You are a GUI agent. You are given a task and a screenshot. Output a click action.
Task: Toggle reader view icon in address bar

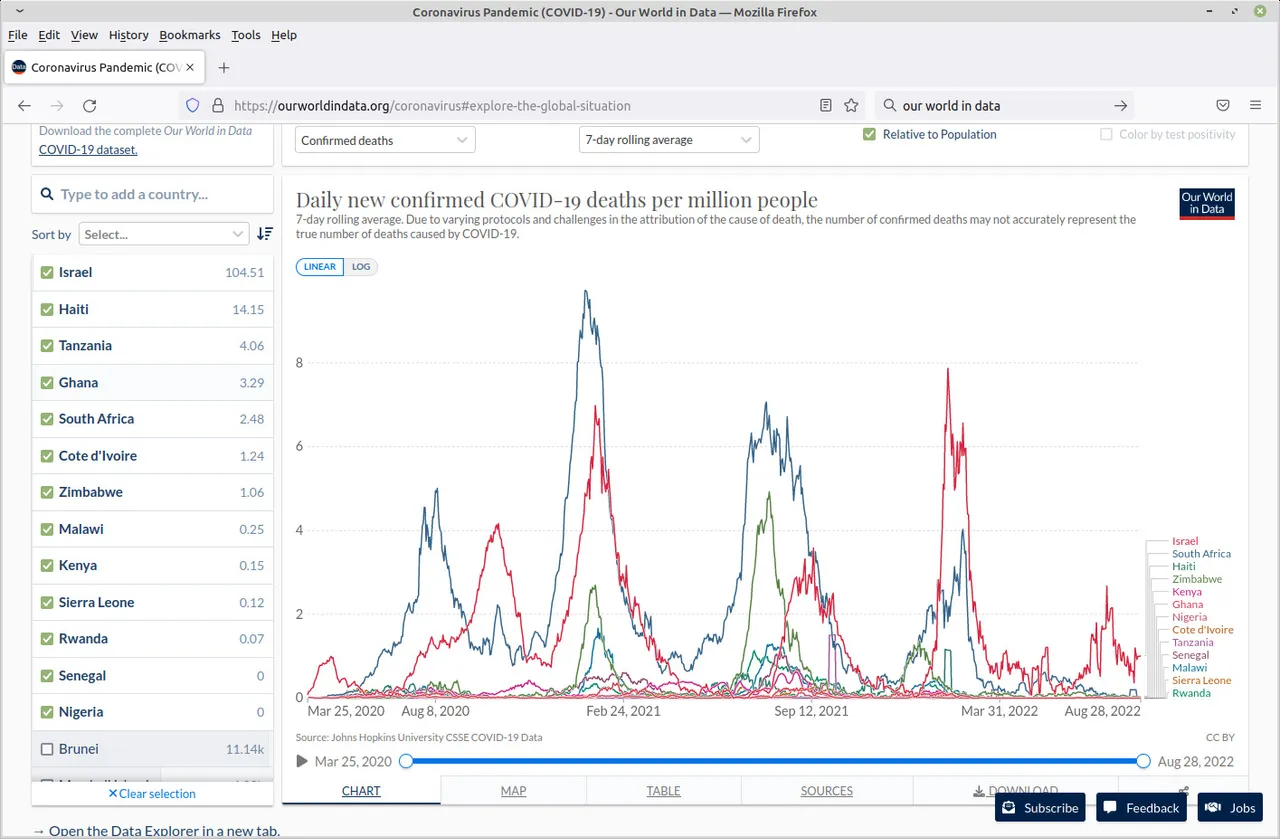(x=826, y=105)
